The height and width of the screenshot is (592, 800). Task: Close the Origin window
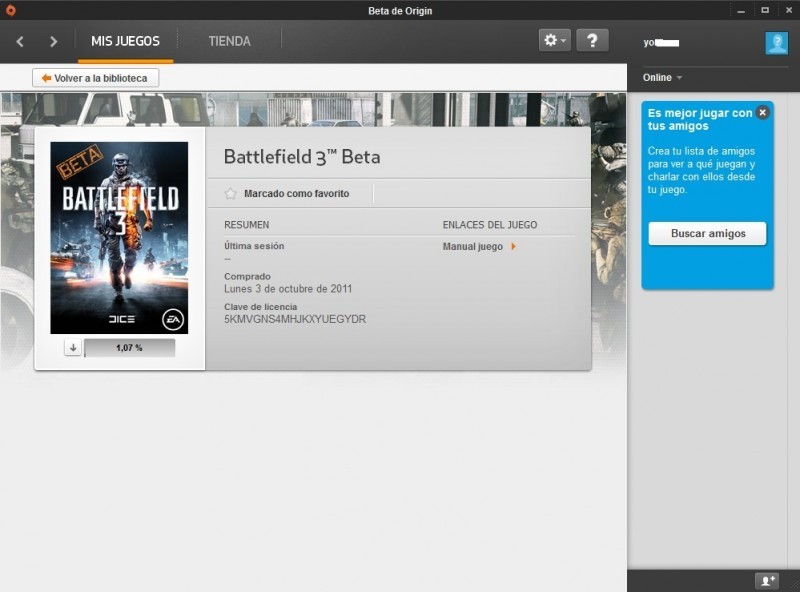click(789, 10)
